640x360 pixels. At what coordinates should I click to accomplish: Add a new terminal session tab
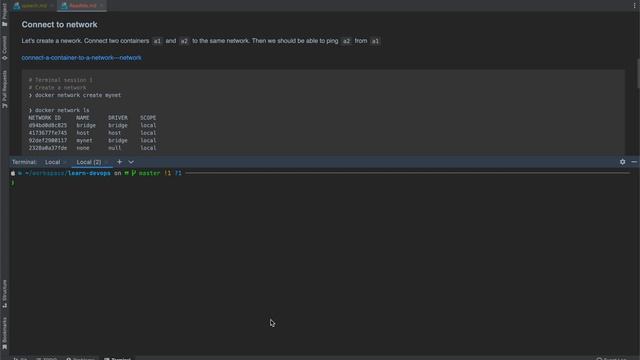click(119, 162)
